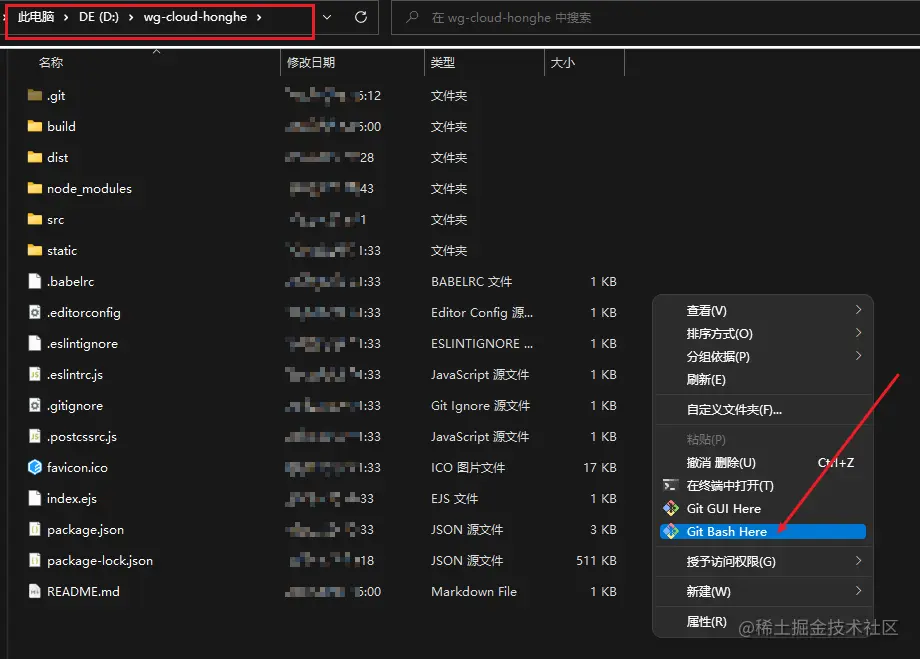Expand the chevron after 此电脑 breadcrumb

[66, 17]
